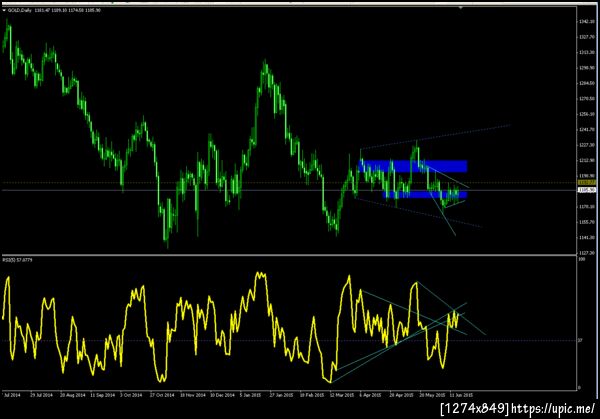Click the 5 Jan 2015 date label
The height and width of the screenshot is (419, 600).
click(251, 395)
